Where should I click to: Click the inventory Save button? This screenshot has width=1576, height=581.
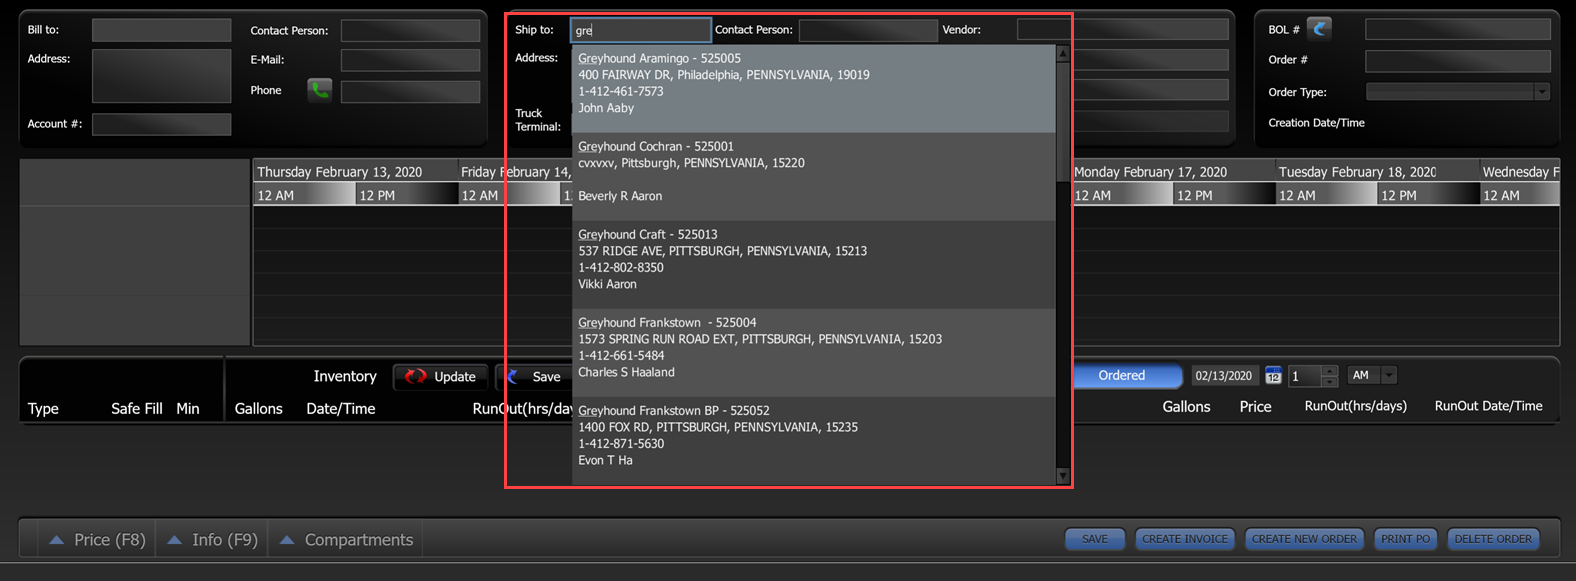535,377
